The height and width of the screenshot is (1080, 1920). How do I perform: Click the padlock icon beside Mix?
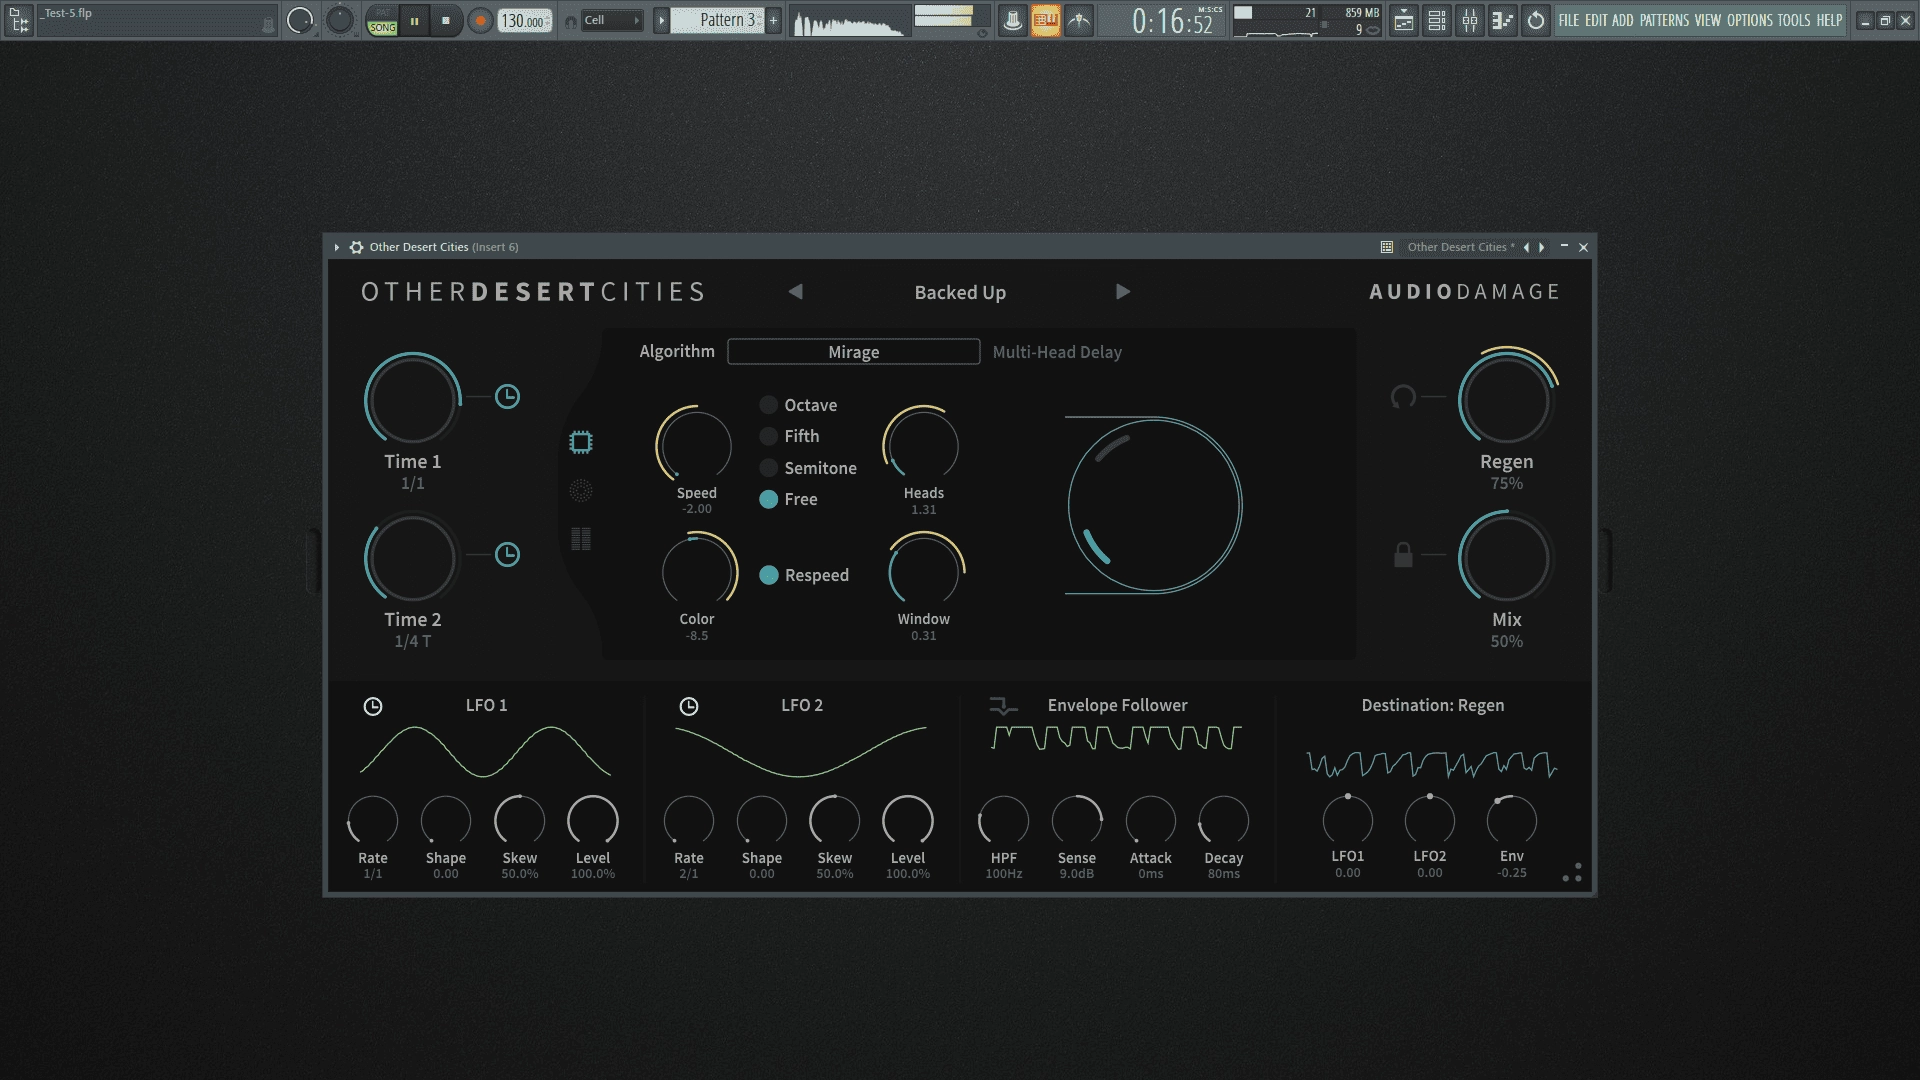coord(1403,555)
